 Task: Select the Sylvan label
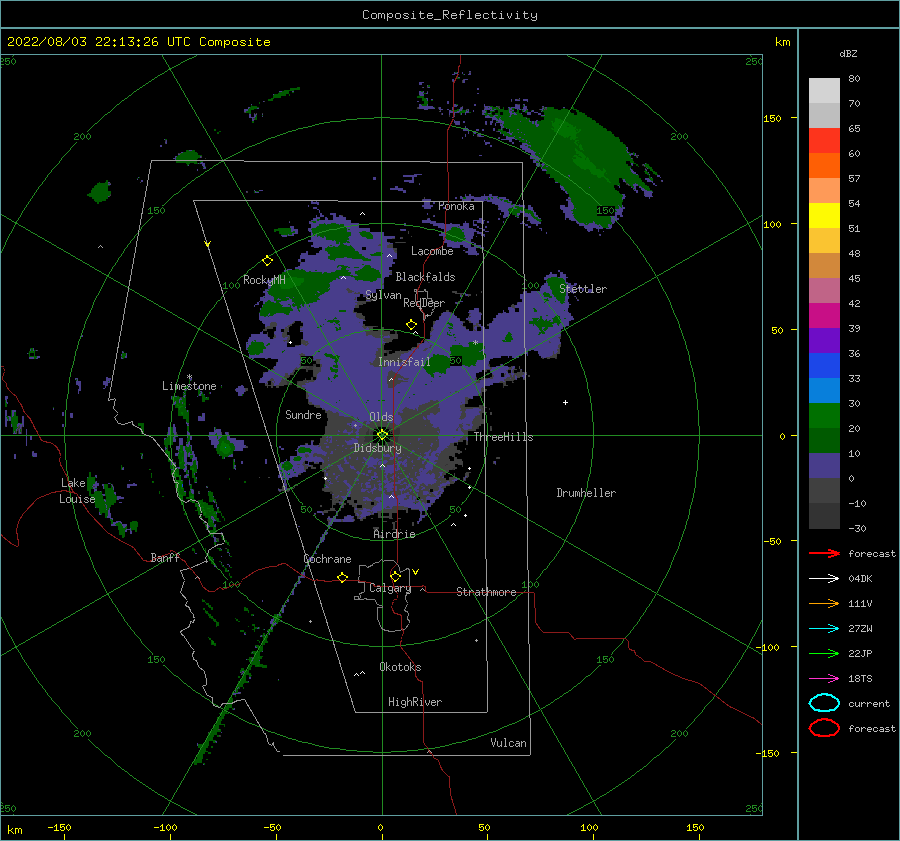pyautogui.click(x=383, y=295)
